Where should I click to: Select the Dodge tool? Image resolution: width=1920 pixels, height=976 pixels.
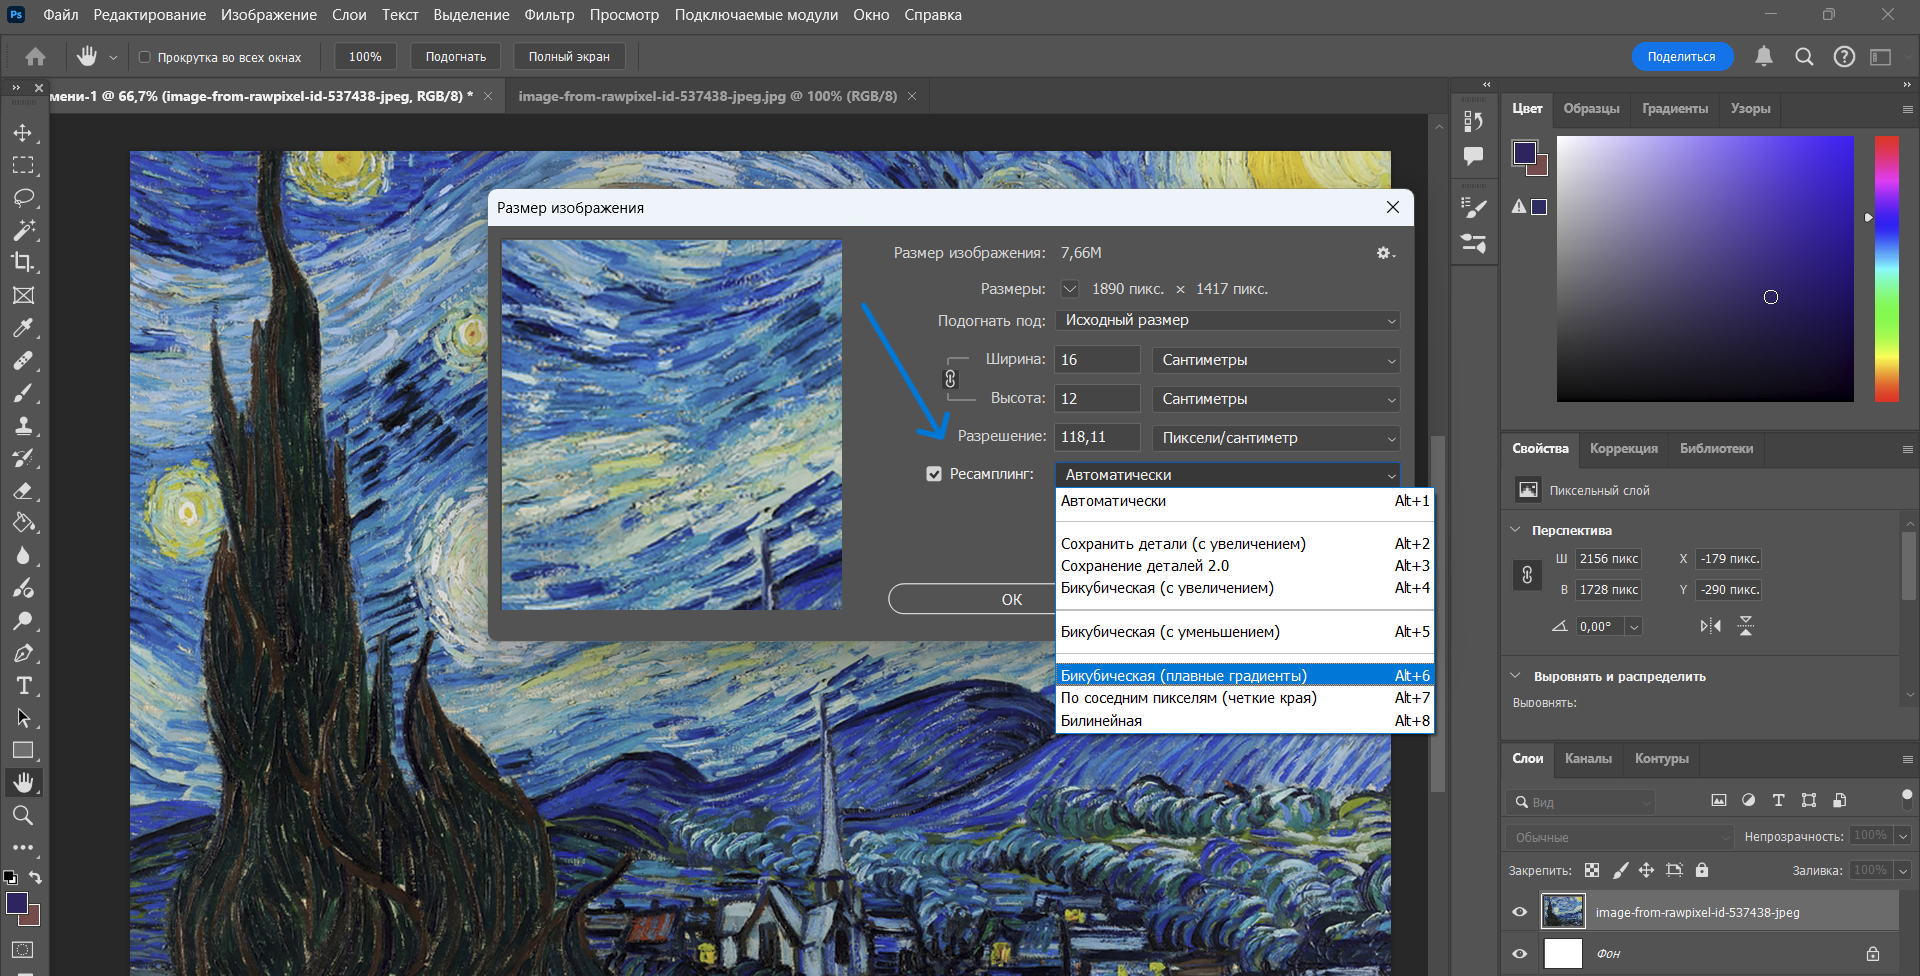(23, 620)
